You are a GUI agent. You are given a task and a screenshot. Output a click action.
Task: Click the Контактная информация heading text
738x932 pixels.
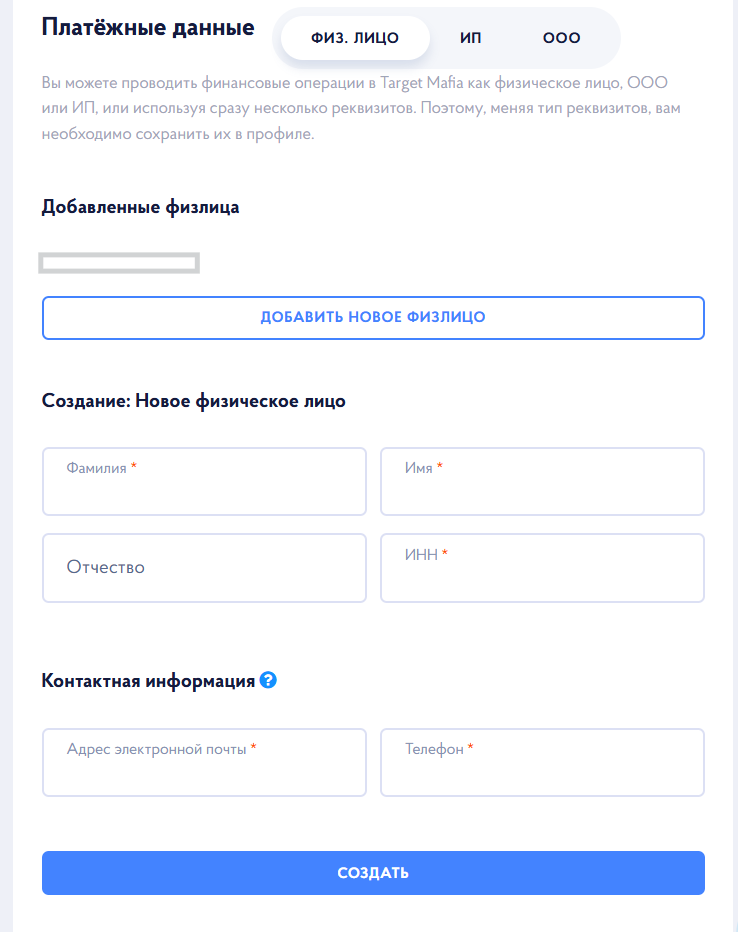coord(148,681)
